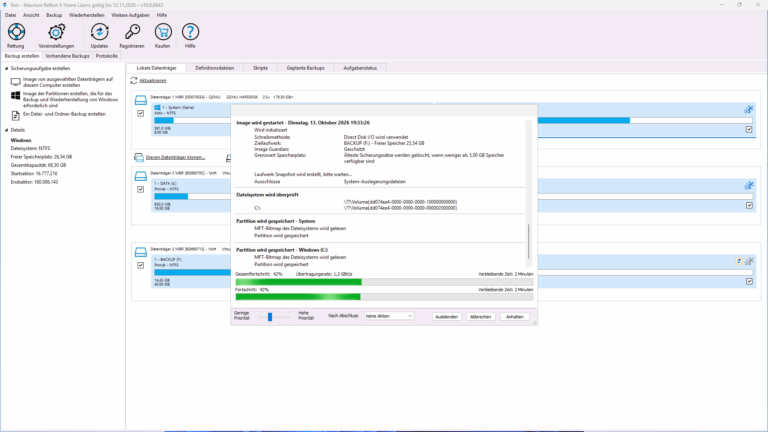Click the lower Fortschritt progress bar
Viewport: 768px width, 432px height.
click(384, 297)
